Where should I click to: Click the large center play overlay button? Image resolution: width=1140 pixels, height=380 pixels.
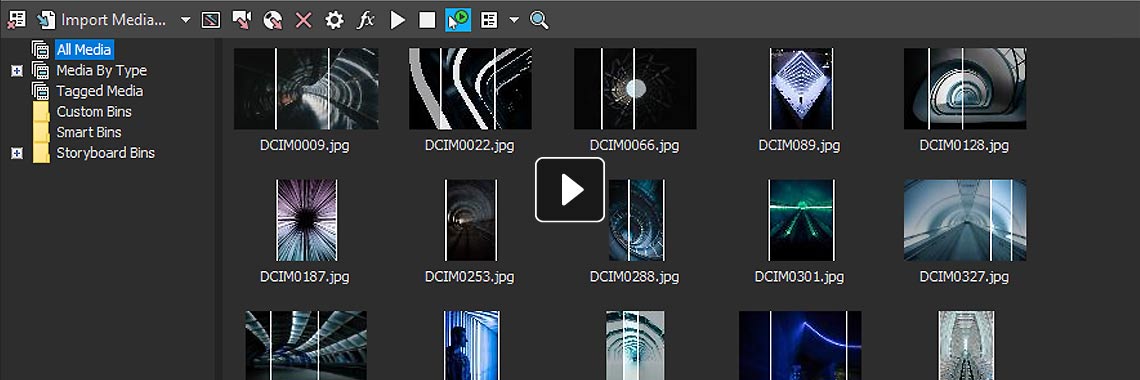click(570, 190)
